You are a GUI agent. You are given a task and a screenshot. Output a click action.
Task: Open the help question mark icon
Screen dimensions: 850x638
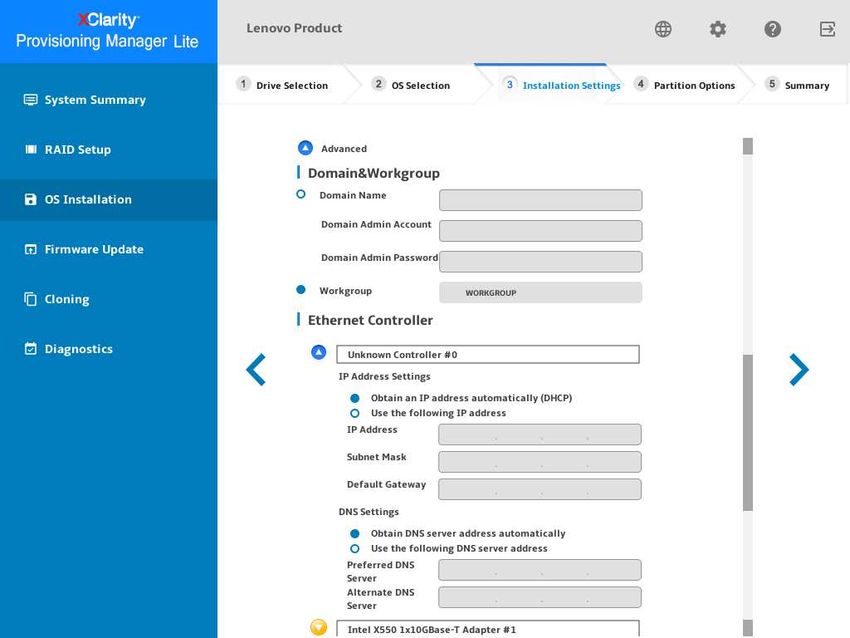click(x=772, y=29)
